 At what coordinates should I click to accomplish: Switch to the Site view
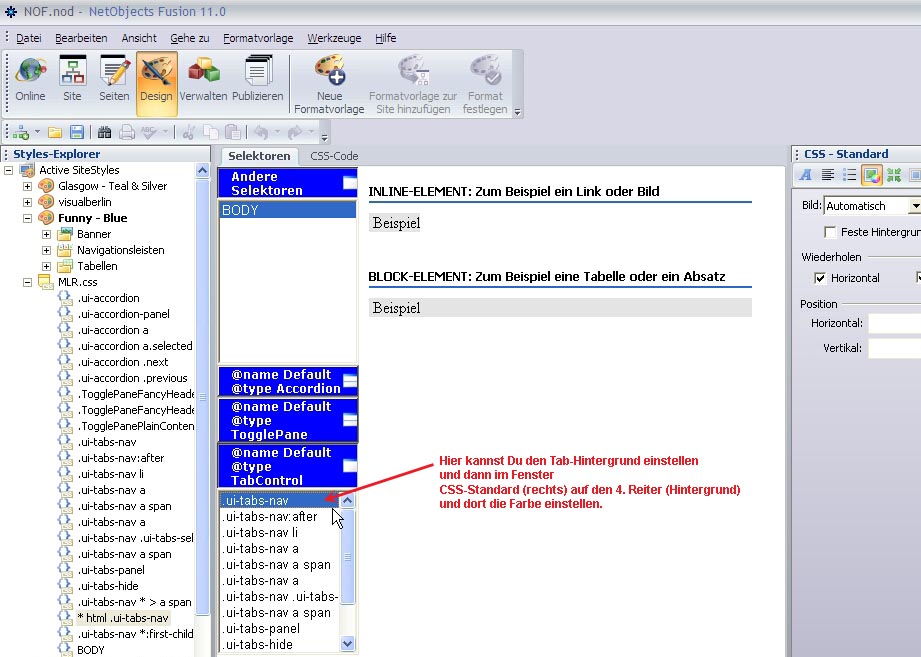72,78
